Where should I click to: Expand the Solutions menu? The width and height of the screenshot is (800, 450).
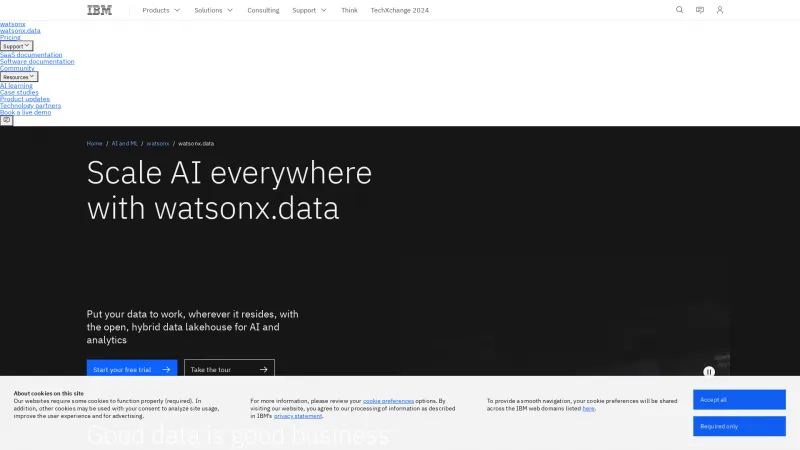point(213,10)
